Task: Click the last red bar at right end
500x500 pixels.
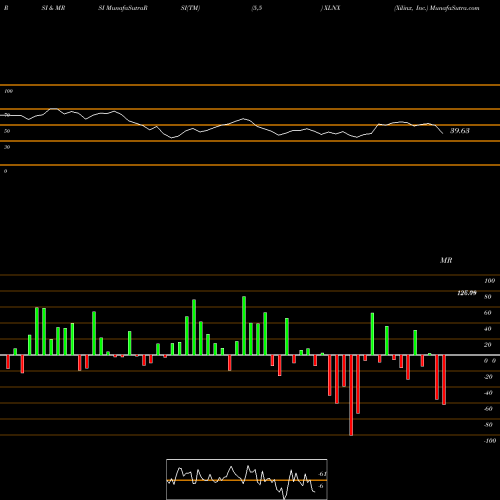Action: pos(444,380)
